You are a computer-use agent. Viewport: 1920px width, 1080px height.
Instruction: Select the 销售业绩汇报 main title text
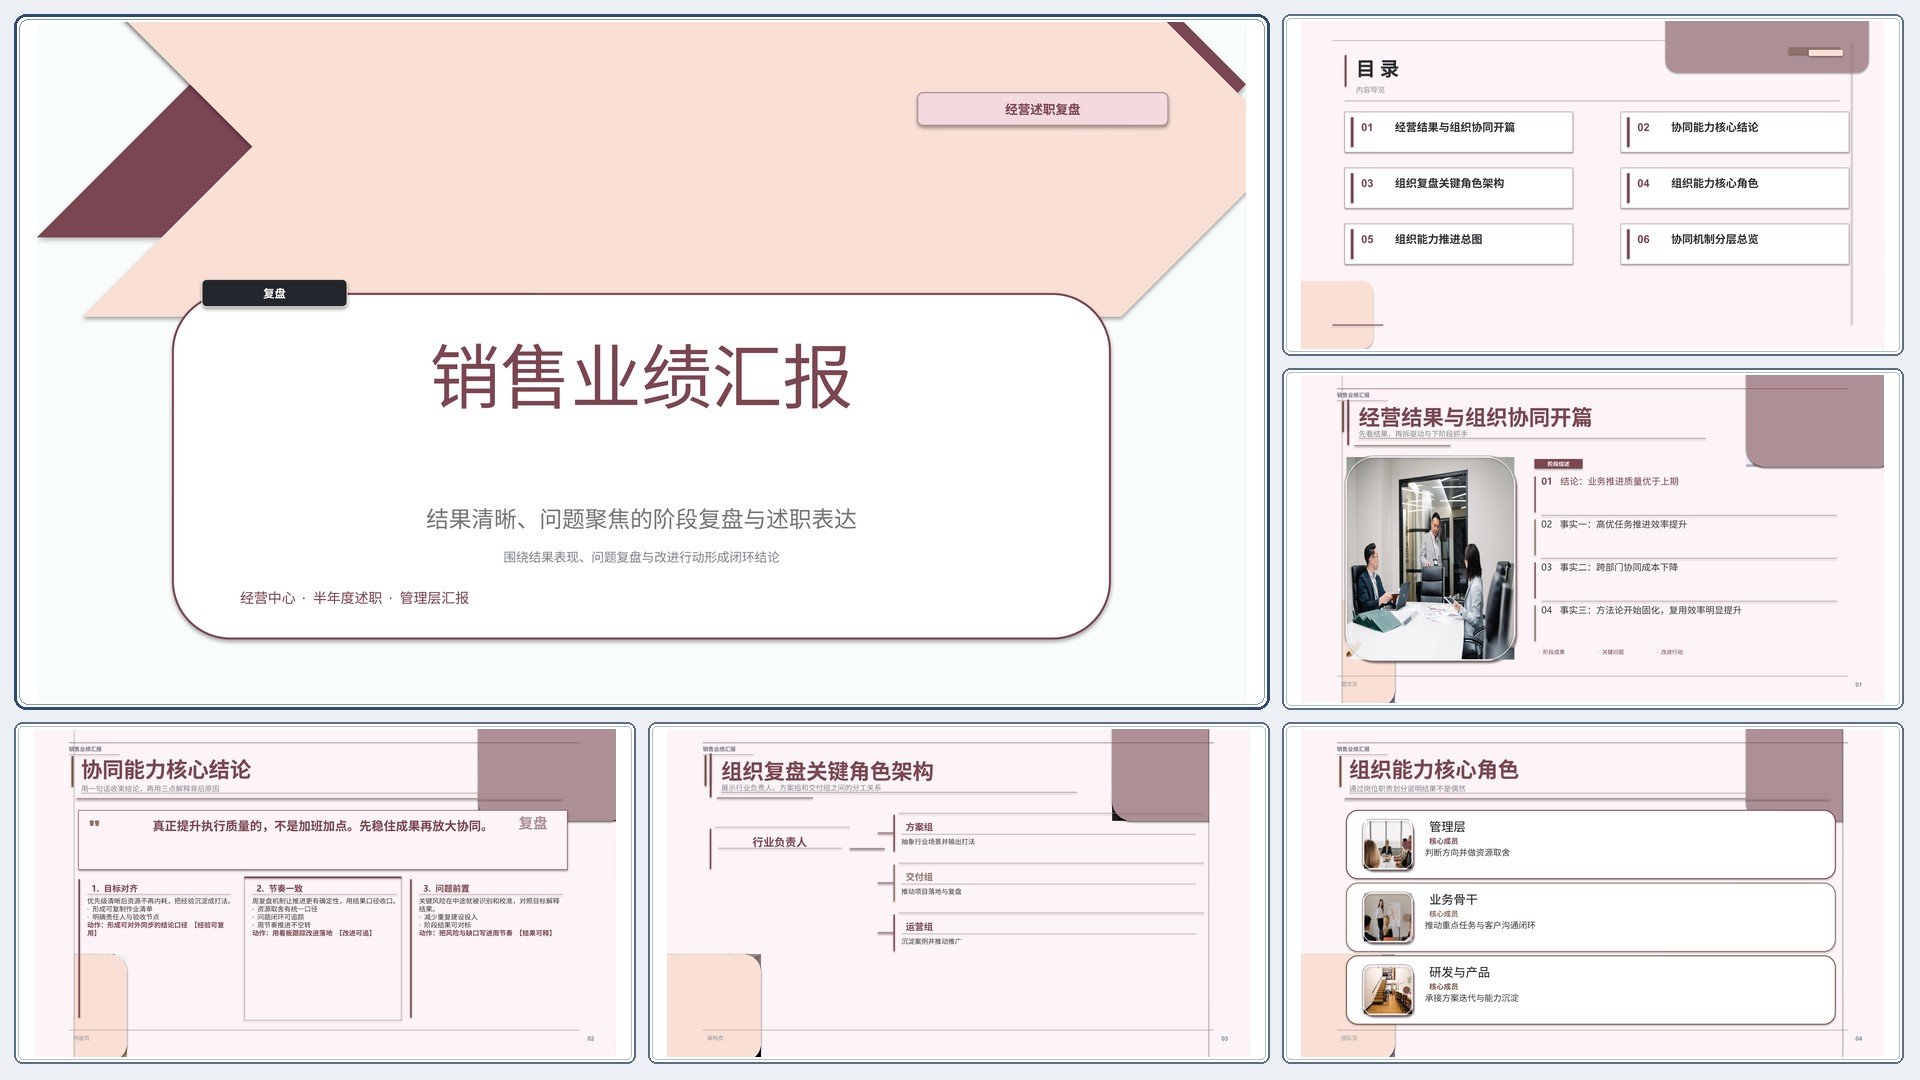tap(641, 377)
